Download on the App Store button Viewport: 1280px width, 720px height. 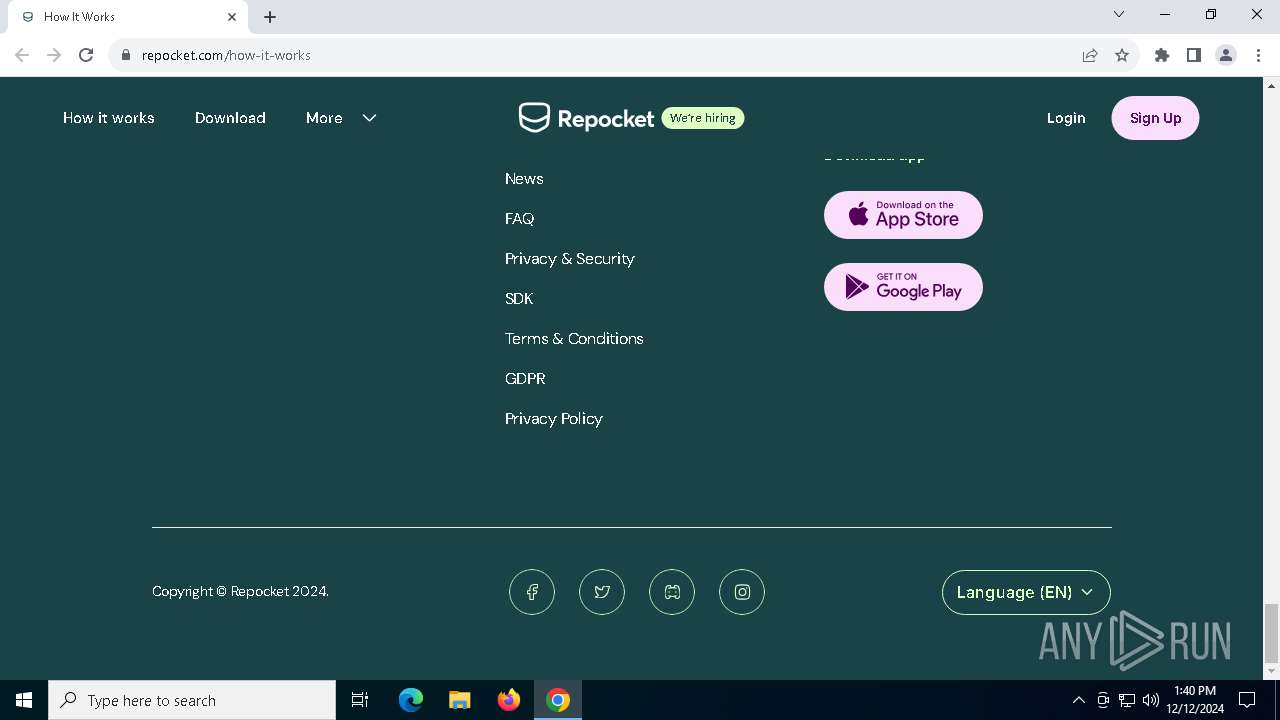tap(903, 215)
